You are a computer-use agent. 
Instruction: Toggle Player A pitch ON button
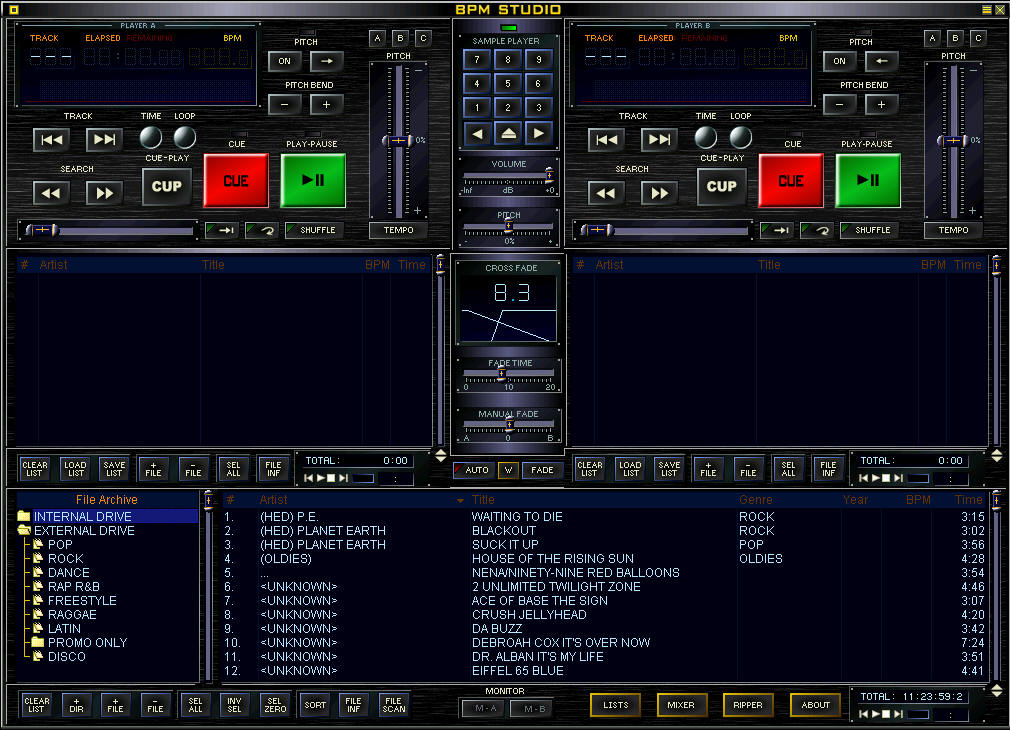285,61
